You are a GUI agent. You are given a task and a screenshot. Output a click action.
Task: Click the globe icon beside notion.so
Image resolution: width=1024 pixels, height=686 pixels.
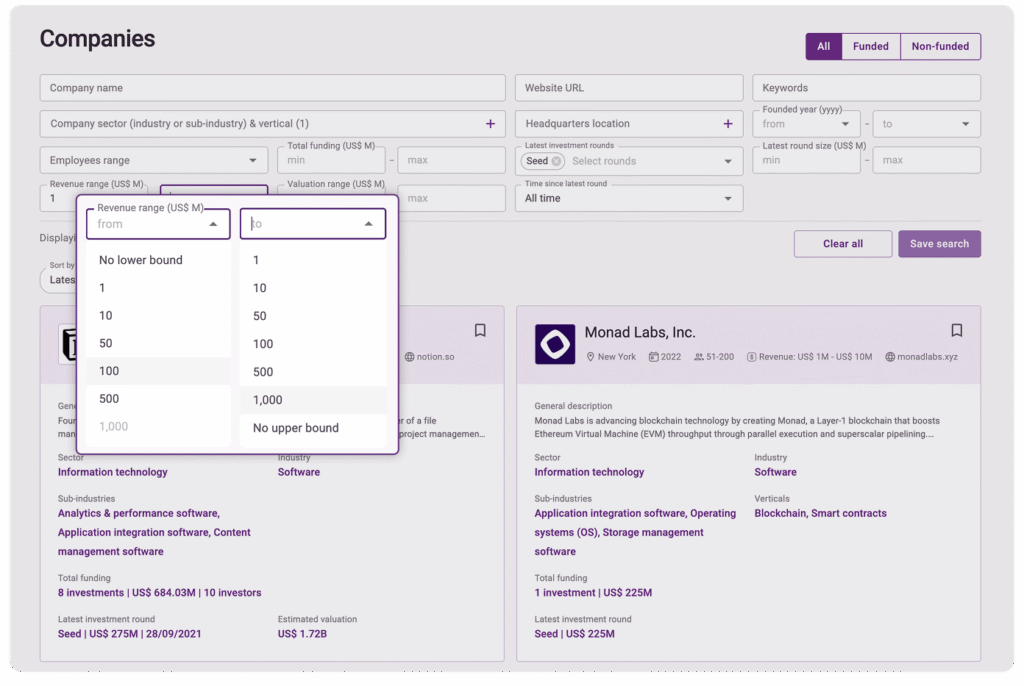[x=409, y=357]
